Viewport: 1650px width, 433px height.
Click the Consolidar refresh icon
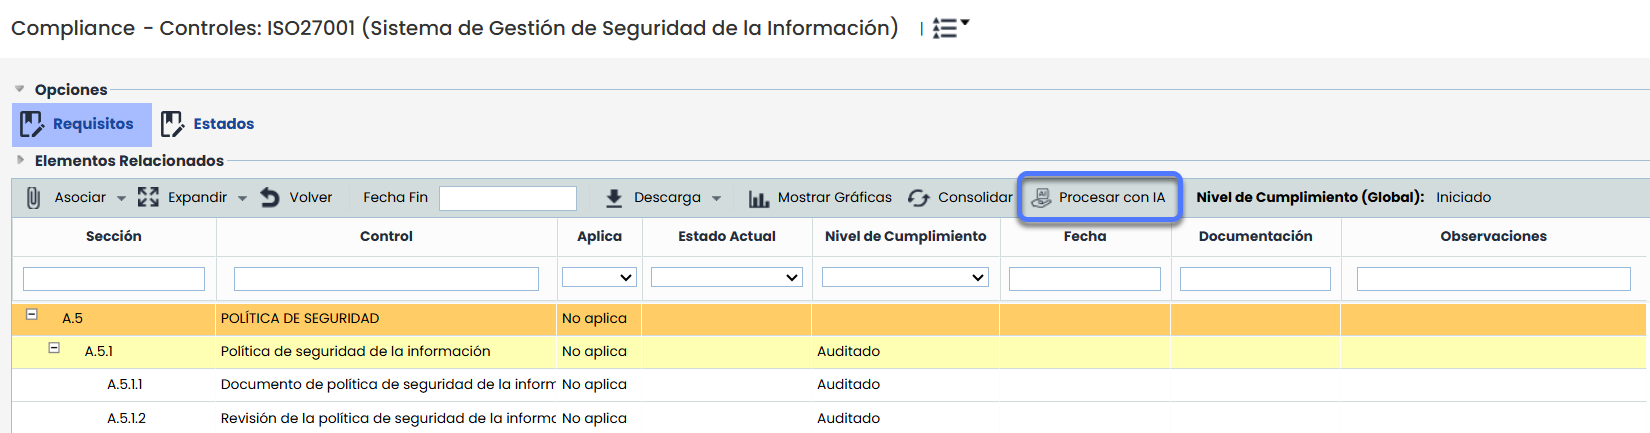click(918, 198)
